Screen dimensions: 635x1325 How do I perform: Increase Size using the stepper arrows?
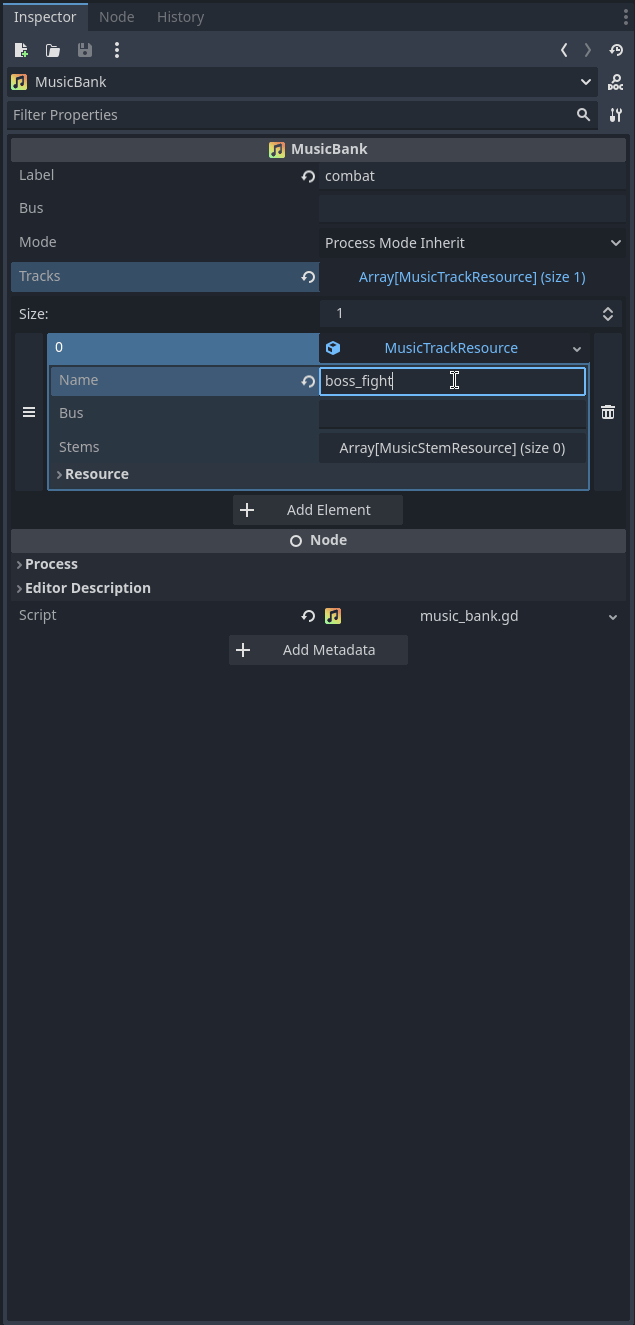pyautogui.click(x=608, y=308)
